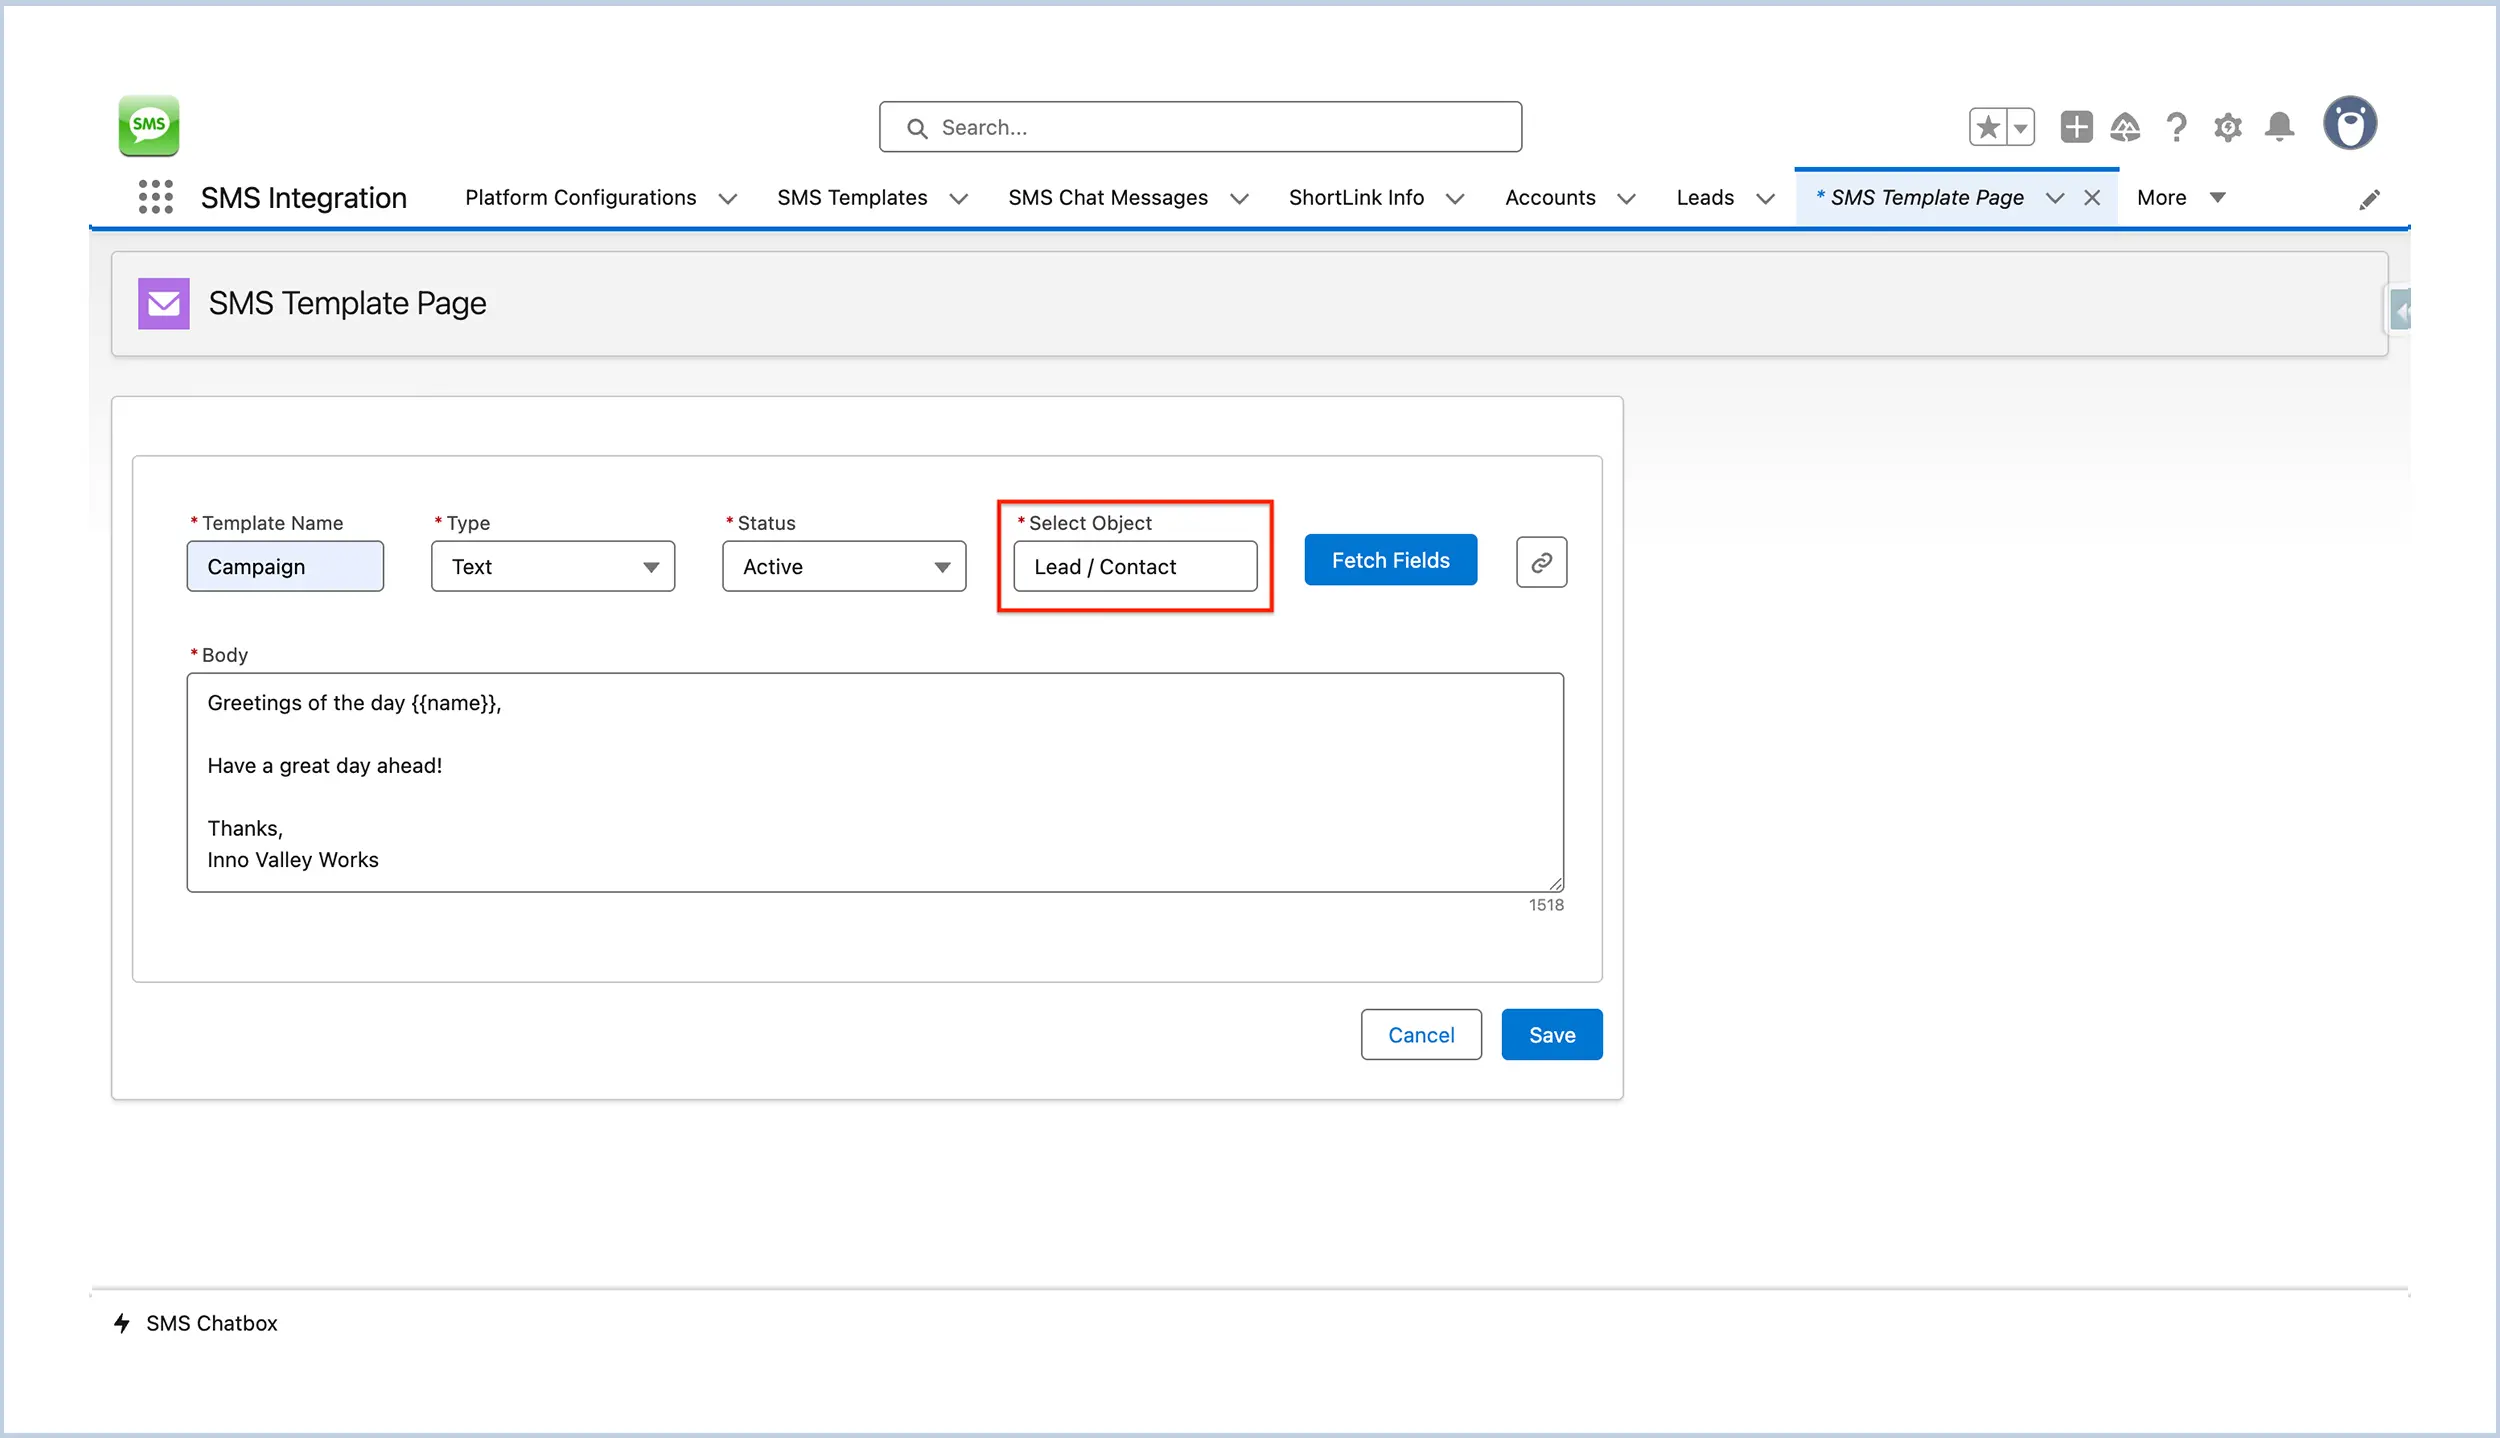Click the Fetch Fields button

tap(1391, 560)
